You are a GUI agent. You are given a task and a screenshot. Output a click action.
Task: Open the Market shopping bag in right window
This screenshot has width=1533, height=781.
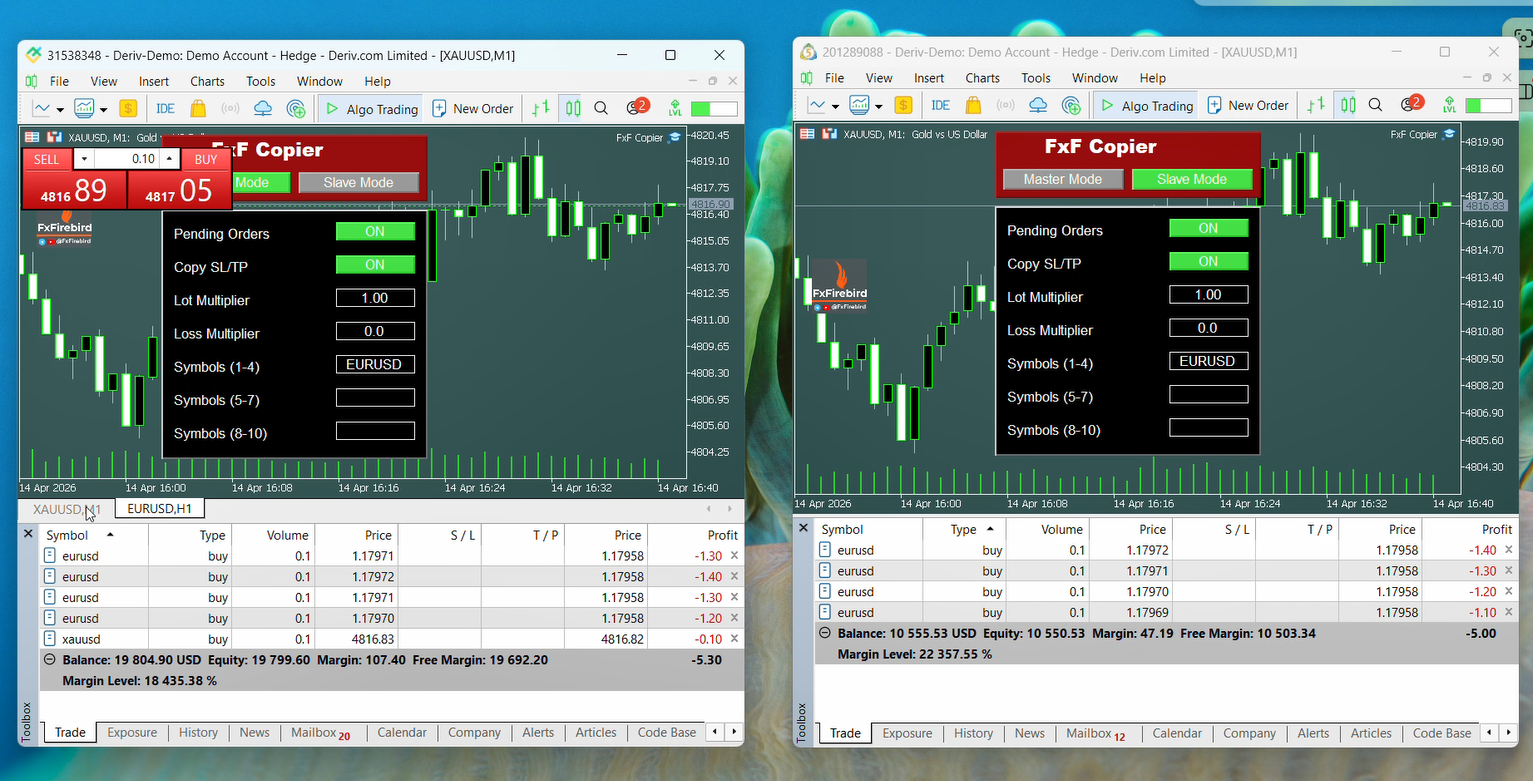[973, 105]
